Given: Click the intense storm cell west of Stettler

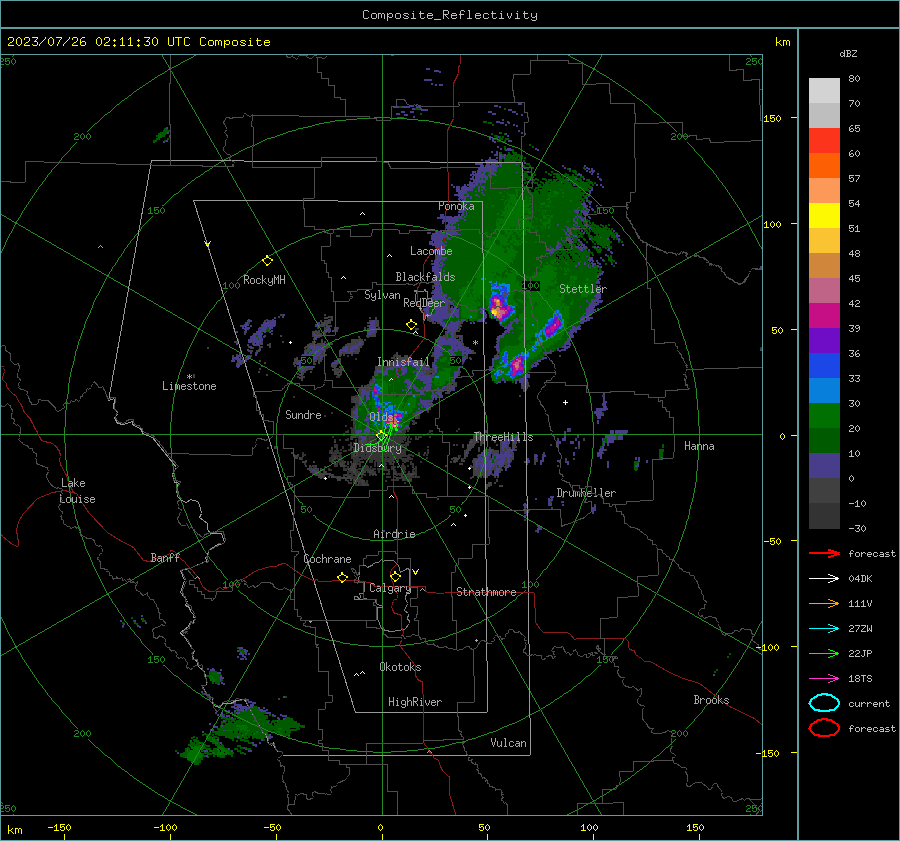Looking at the screenshot, I should (500, 305).
